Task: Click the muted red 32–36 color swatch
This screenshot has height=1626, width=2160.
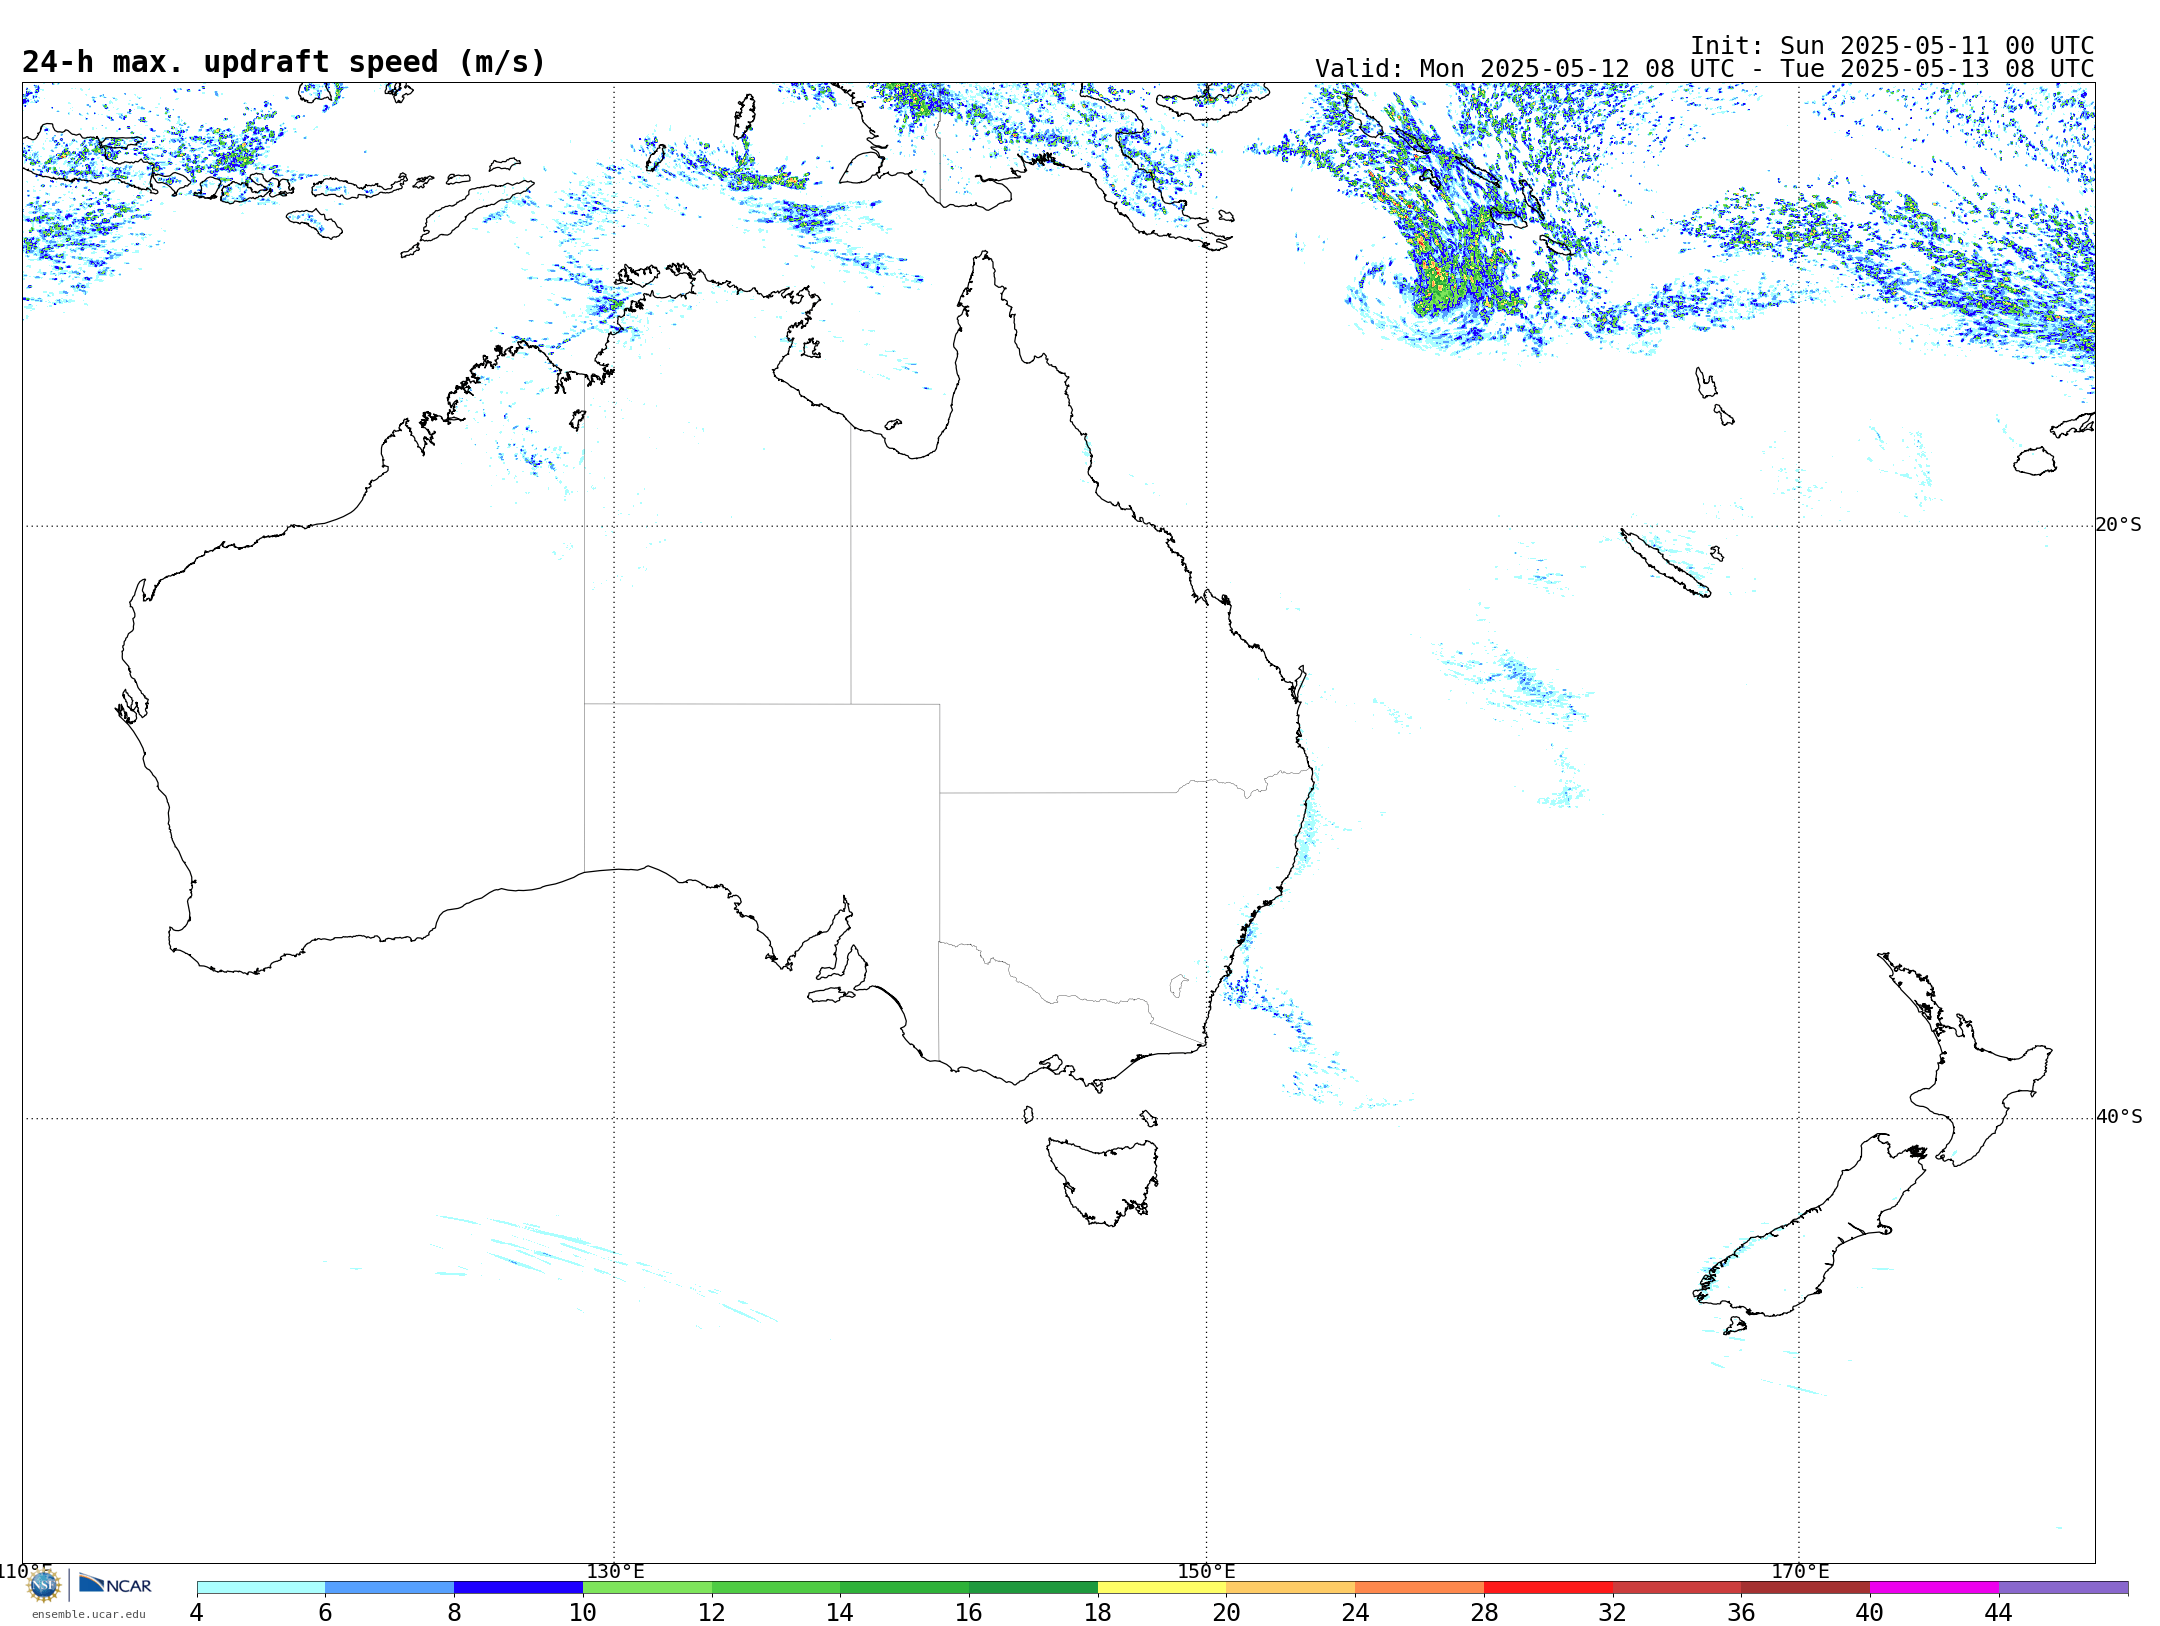Action: pyautogui.click(x=1677, y=1588)
